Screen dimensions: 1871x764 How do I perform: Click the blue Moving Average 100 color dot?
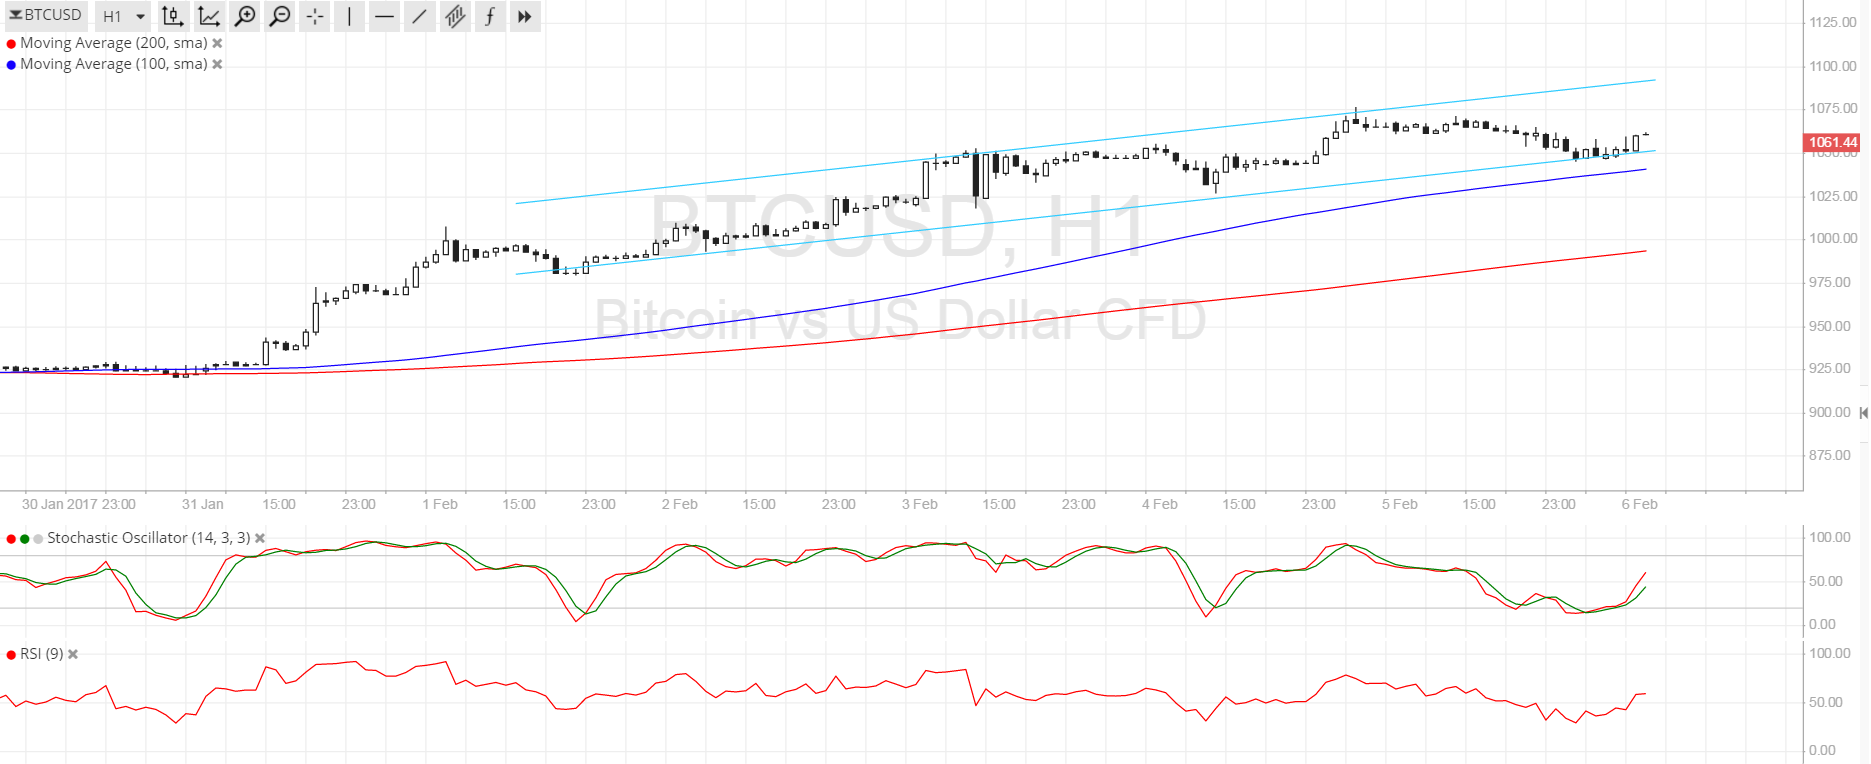point(11,65)
